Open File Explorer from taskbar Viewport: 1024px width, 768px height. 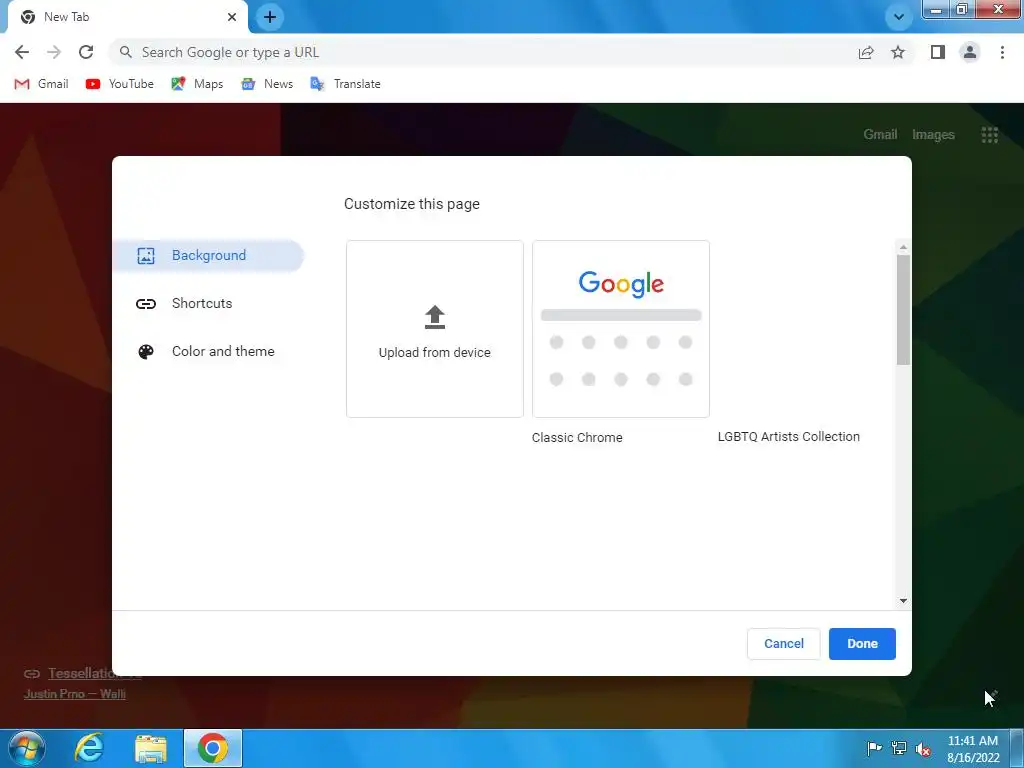coord(151,748)
